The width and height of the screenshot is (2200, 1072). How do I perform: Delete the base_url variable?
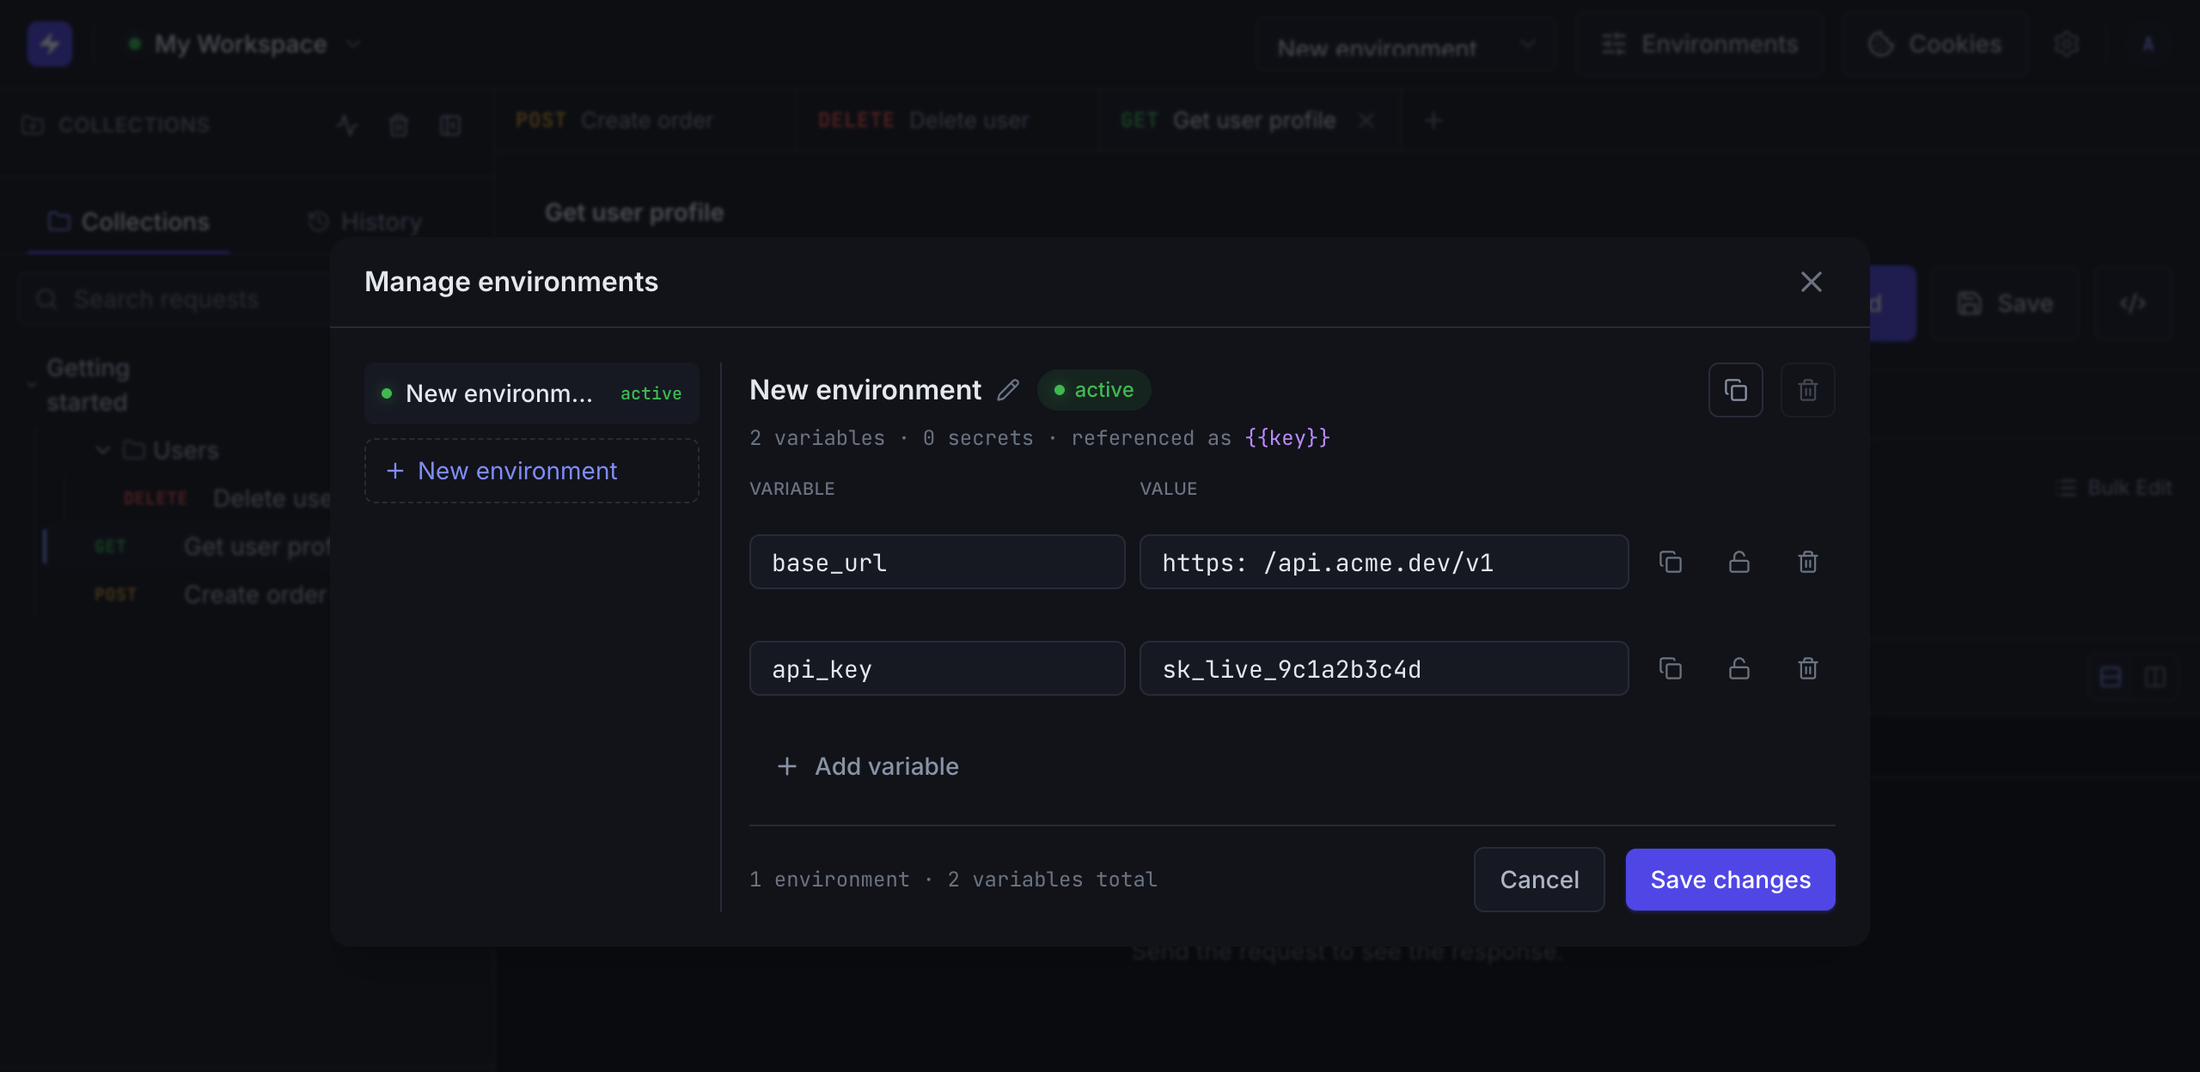click(1808, 562)
